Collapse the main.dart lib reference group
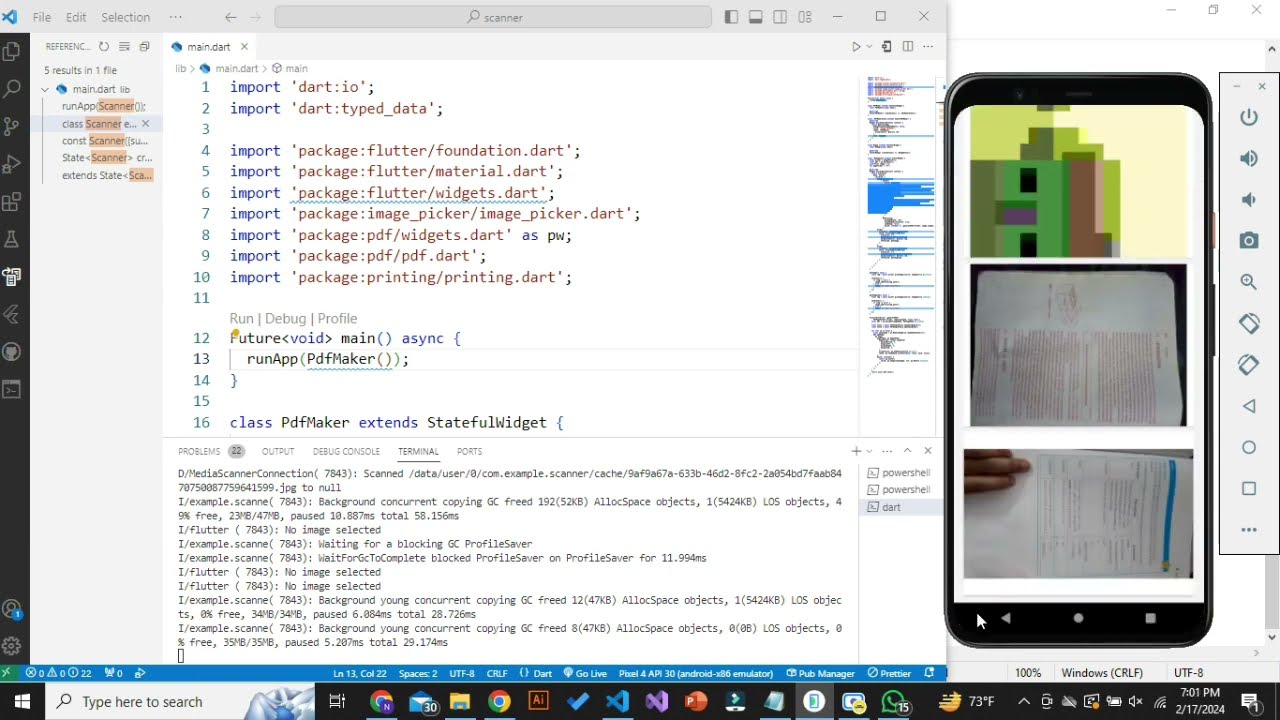Image resolution: width=1280 pixels, height=720 pixels. tap(46, 89)
